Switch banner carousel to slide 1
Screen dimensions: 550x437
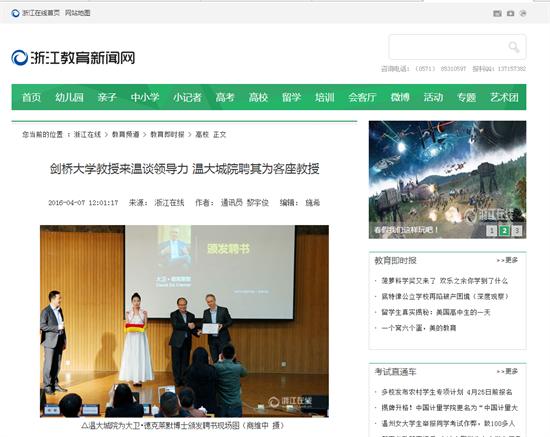tap(492, 230)
